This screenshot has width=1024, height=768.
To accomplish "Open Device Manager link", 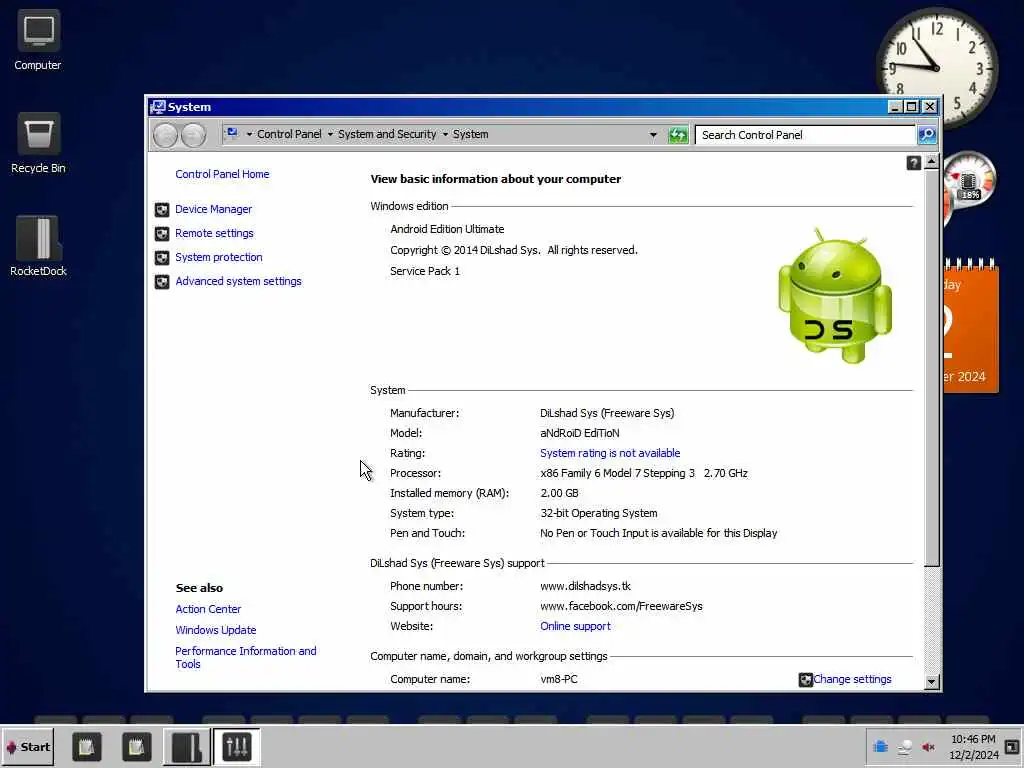I will 214,209.
